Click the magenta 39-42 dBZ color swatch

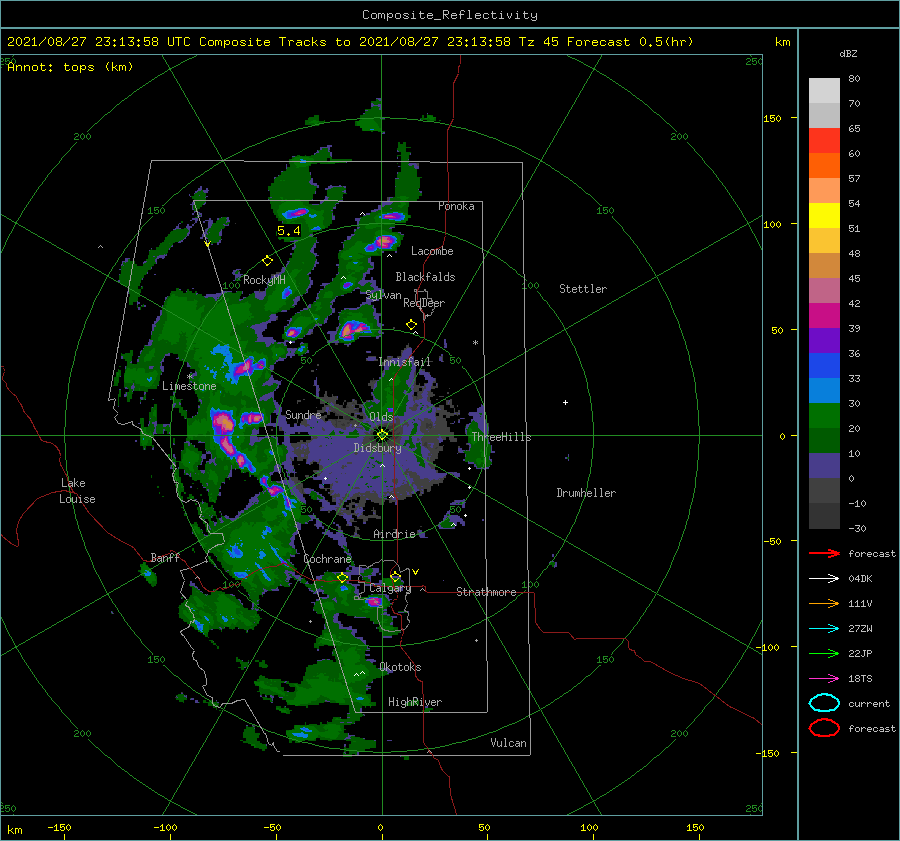pyautogui.click(x=824, y=316)
